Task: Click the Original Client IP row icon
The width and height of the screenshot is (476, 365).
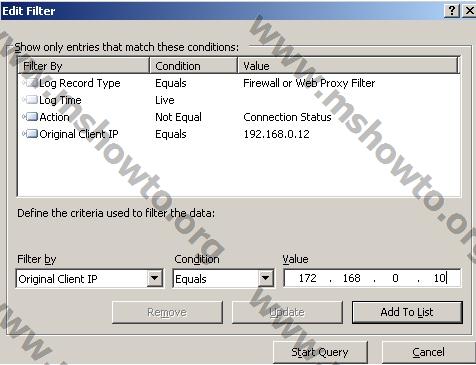Action: [x=30, y=134]
